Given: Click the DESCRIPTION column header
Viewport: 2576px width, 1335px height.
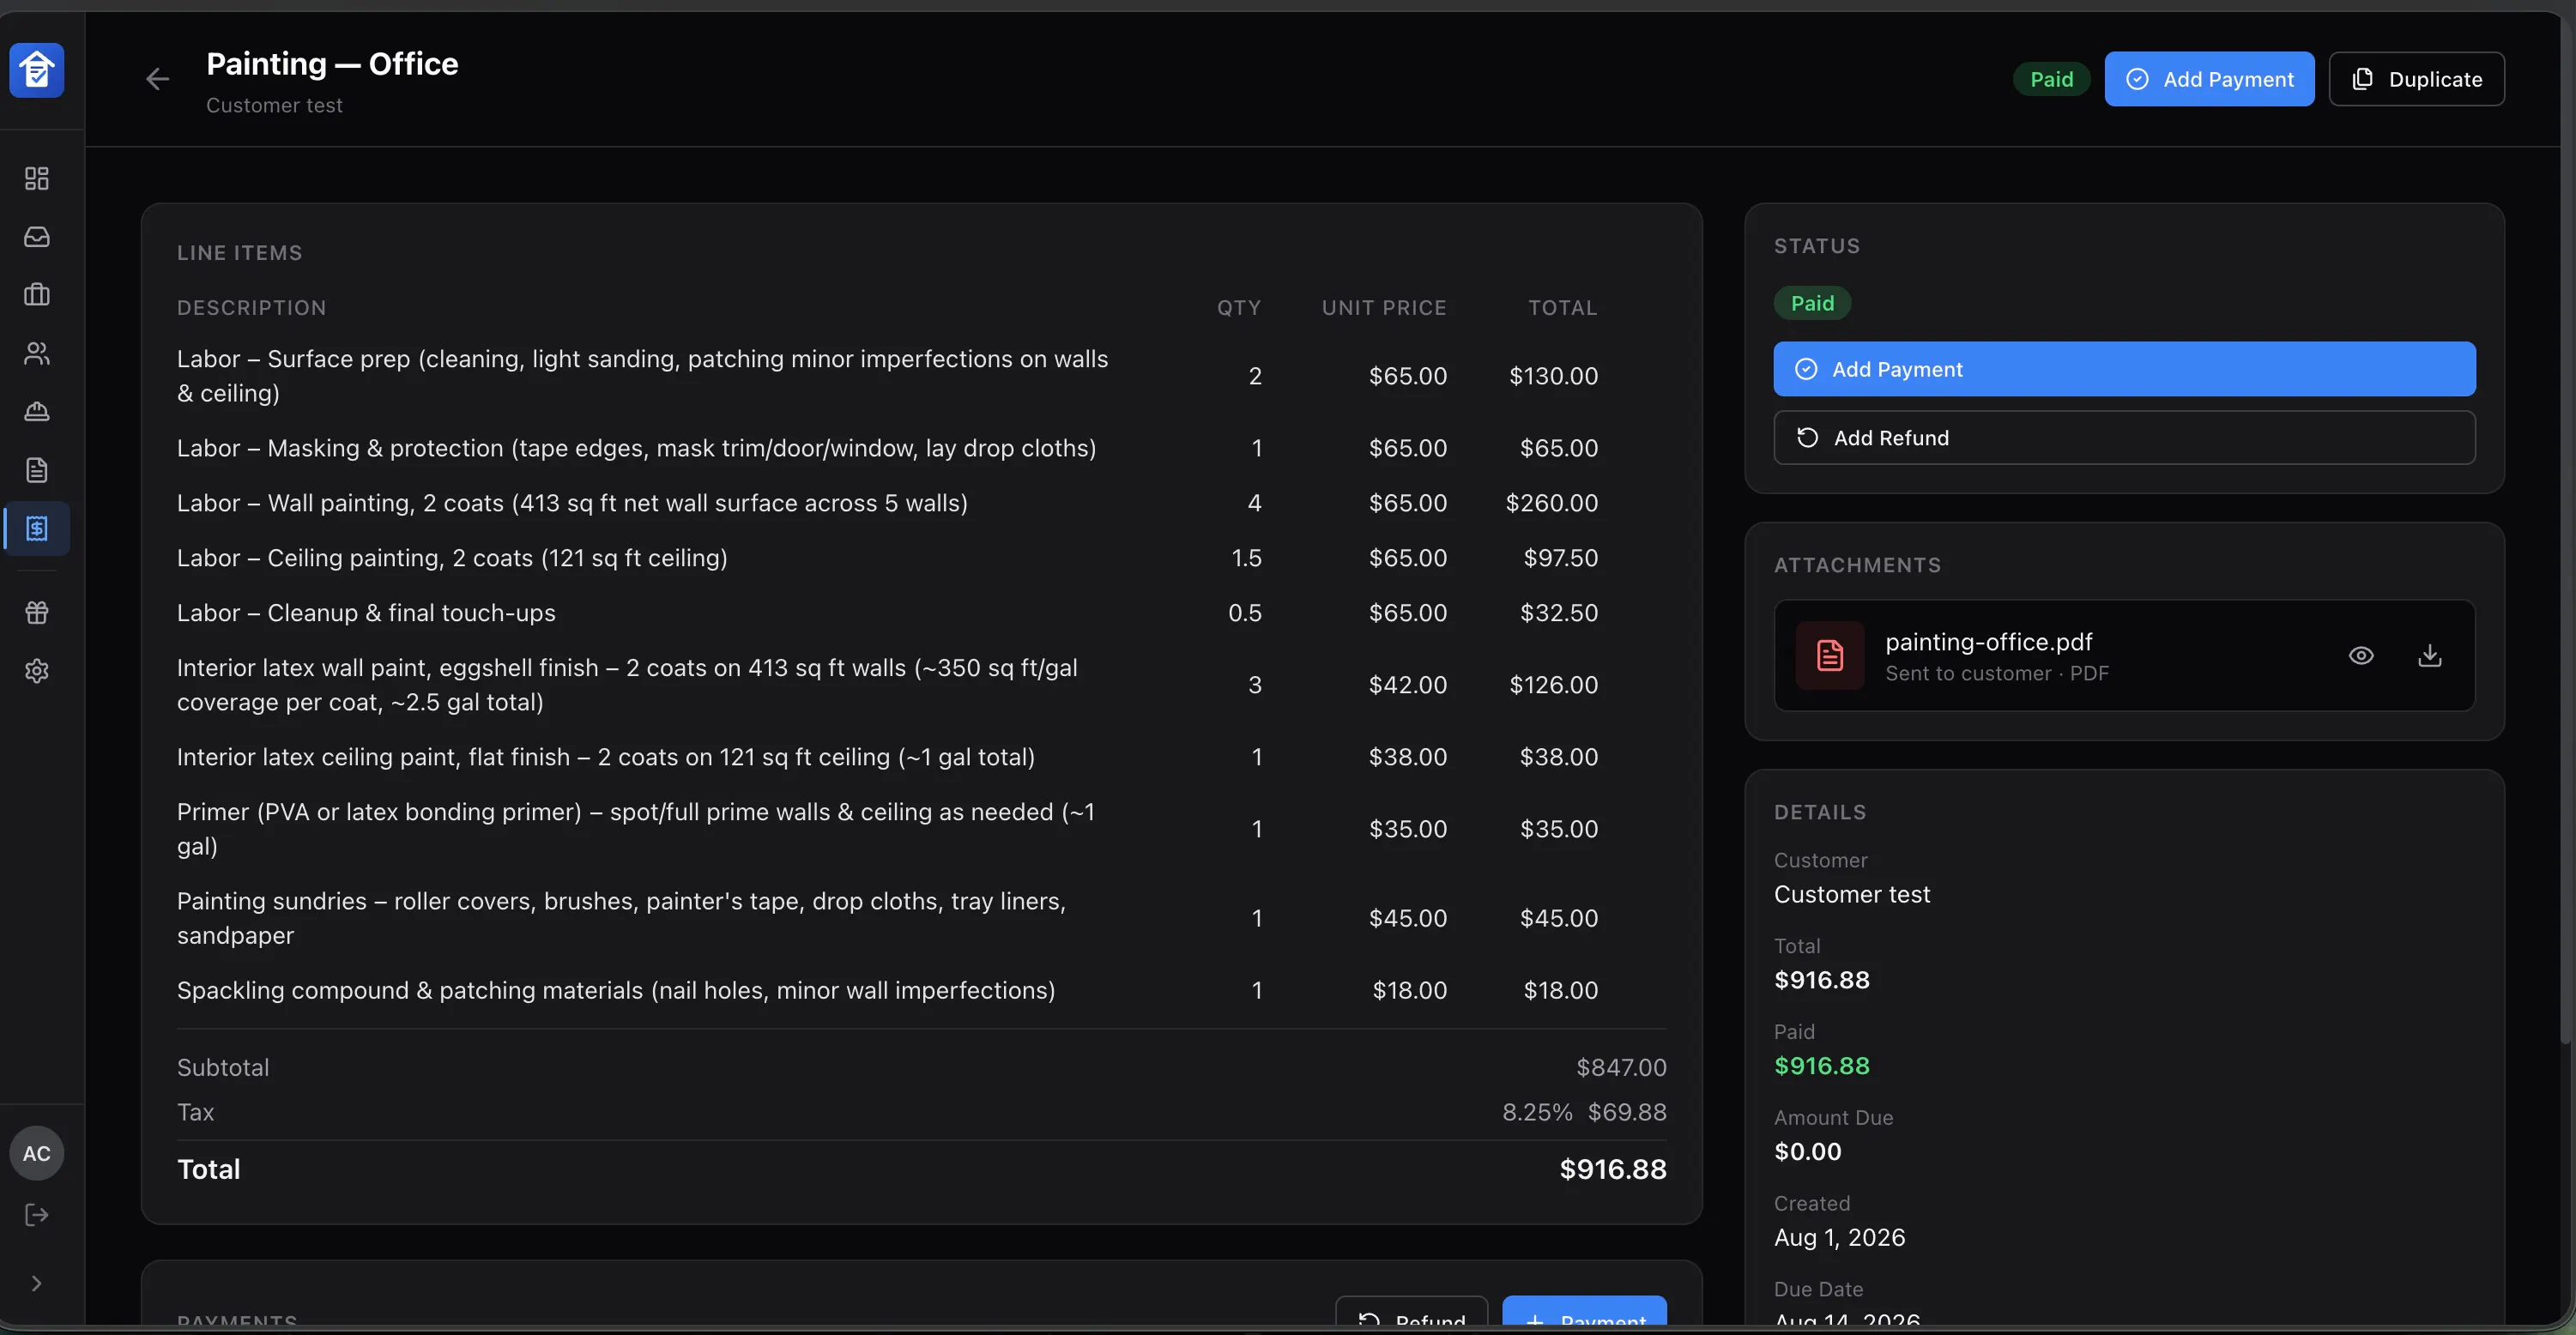Looking at the screenshot, I should pos(252,308).
